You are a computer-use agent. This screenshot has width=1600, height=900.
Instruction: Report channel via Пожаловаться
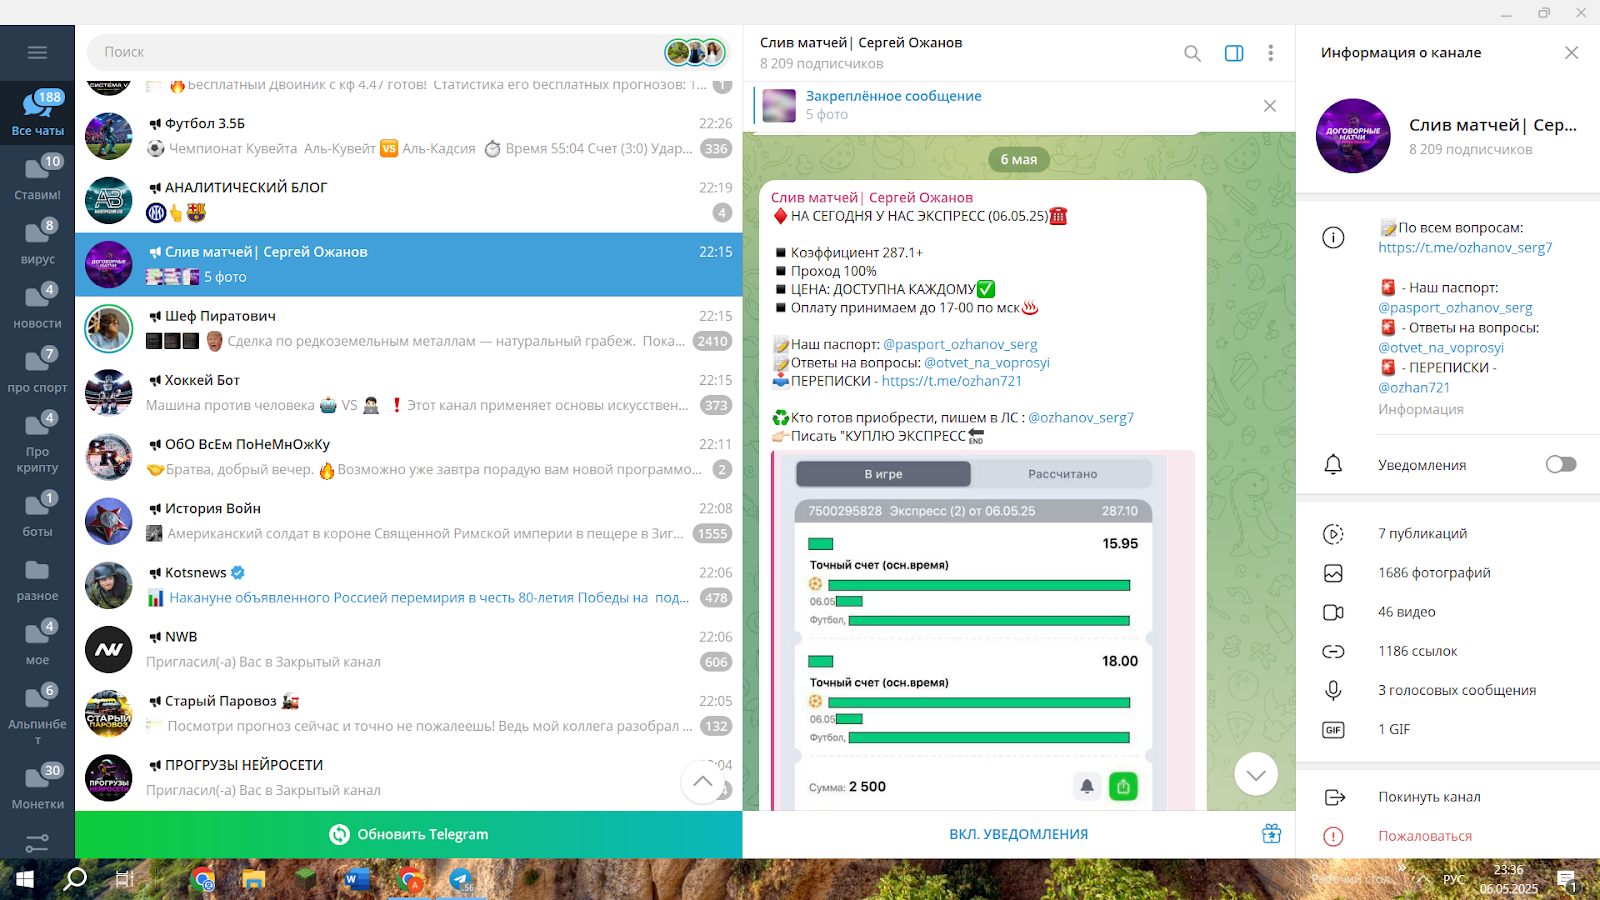click(x=1424, y=836)
